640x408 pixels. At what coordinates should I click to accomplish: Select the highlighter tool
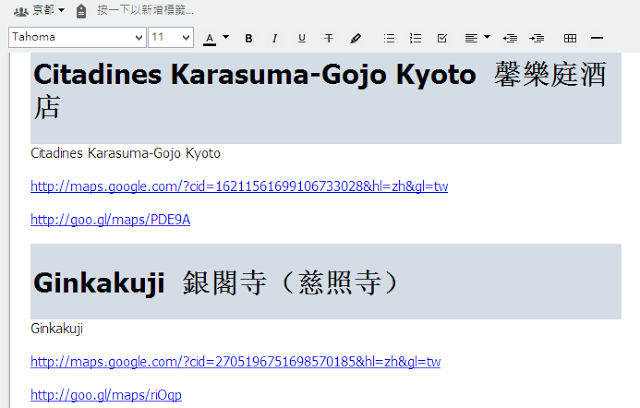tap(356, 38)
